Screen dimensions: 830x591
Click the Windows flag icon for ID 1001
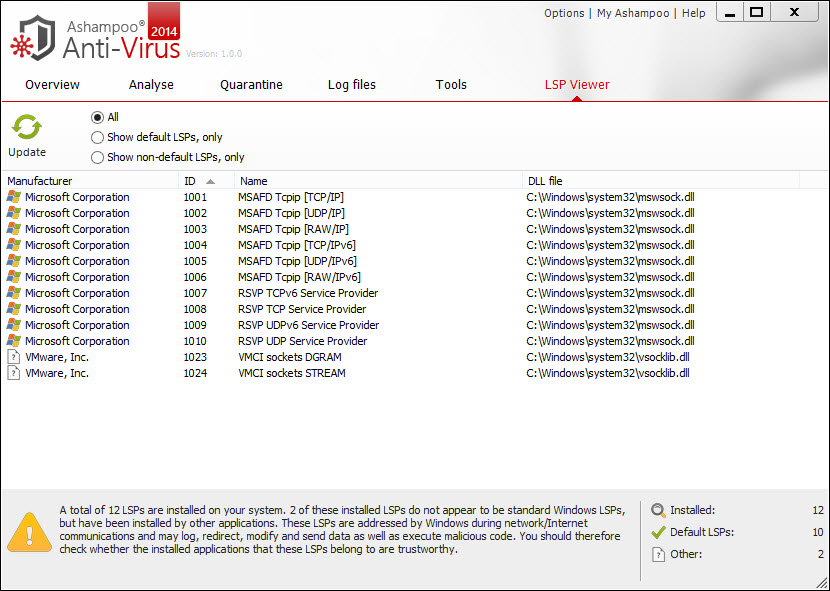coord(14,197)
